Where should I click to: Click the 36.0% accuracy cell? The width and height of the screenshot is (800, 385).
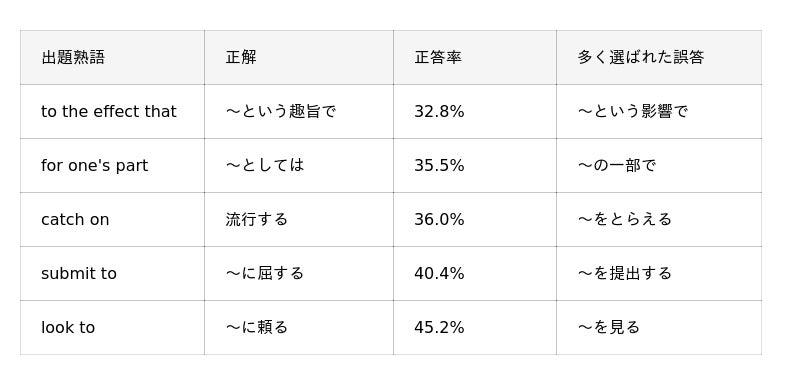click(475, 220)
